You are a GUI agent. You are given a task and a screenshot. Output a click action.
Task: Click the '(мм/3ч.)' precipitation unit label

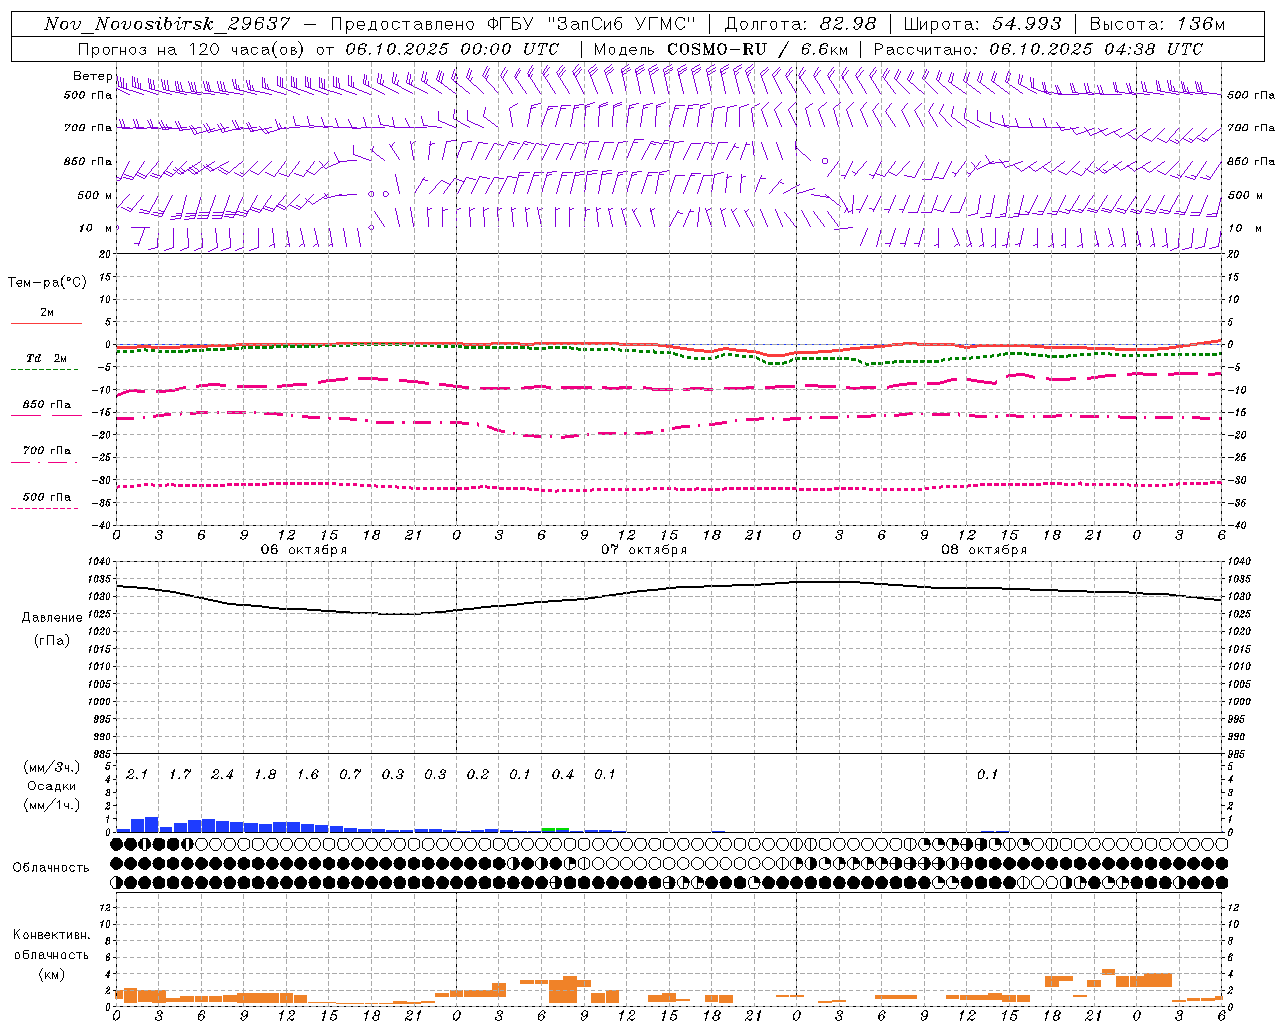(x=52, y=767)
